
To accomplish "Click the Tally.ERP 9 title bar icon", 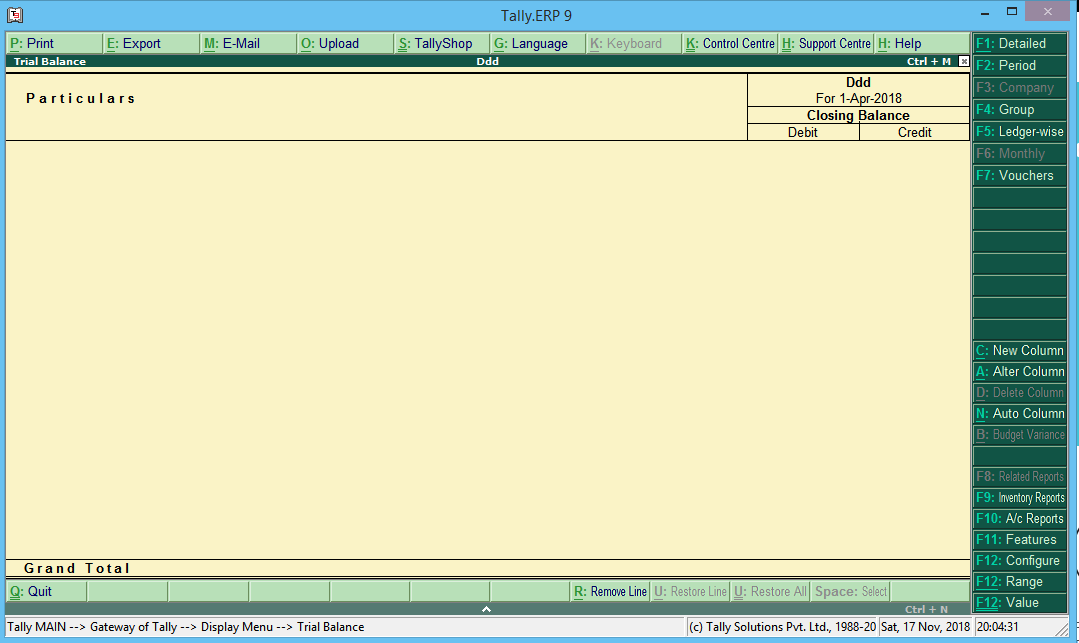I will coord(14,15).
